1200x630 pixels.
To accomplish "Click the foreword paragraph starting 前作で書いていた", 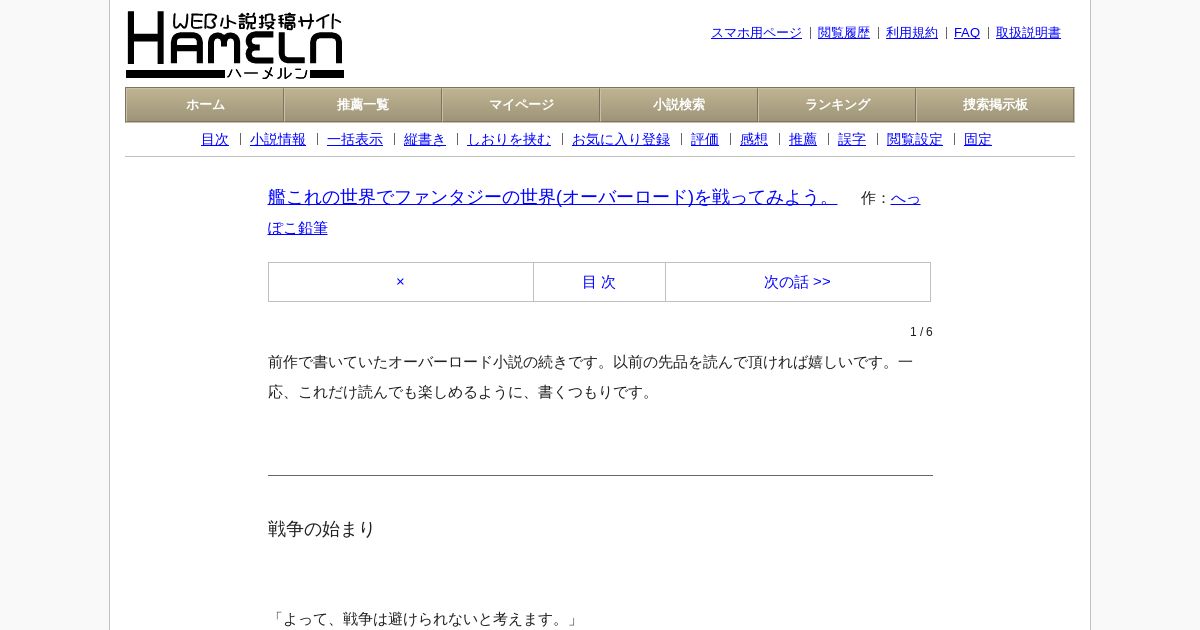I will click(590, 377).
